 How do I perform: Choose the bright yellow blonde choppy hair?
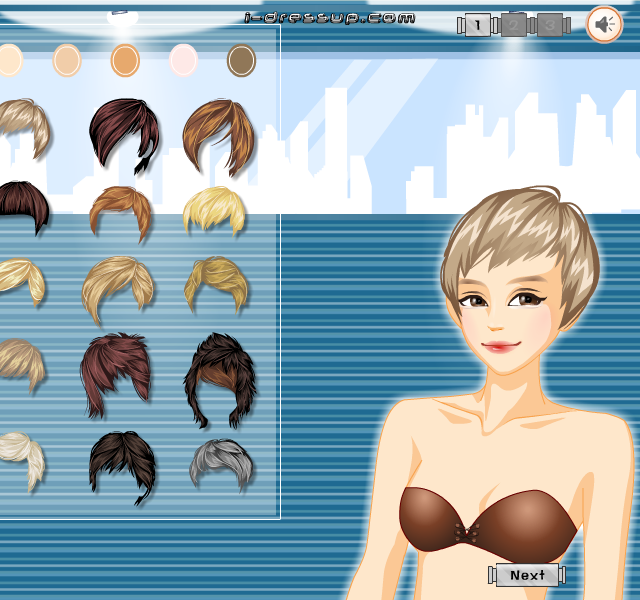click(214, 210)
